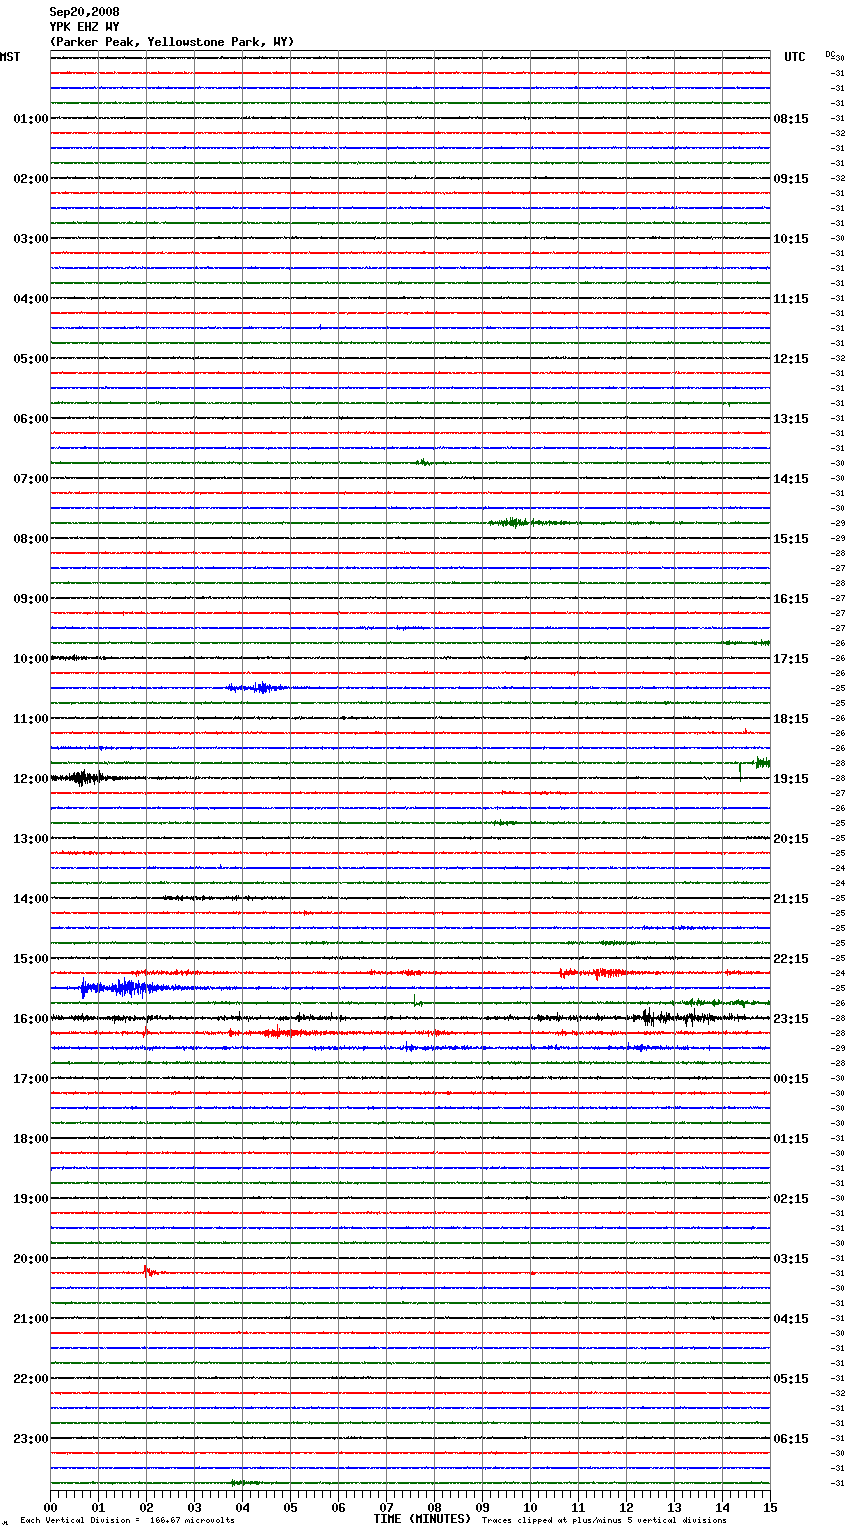
Task: Select the 09:00 MST time label
Action: coord(30,599)
